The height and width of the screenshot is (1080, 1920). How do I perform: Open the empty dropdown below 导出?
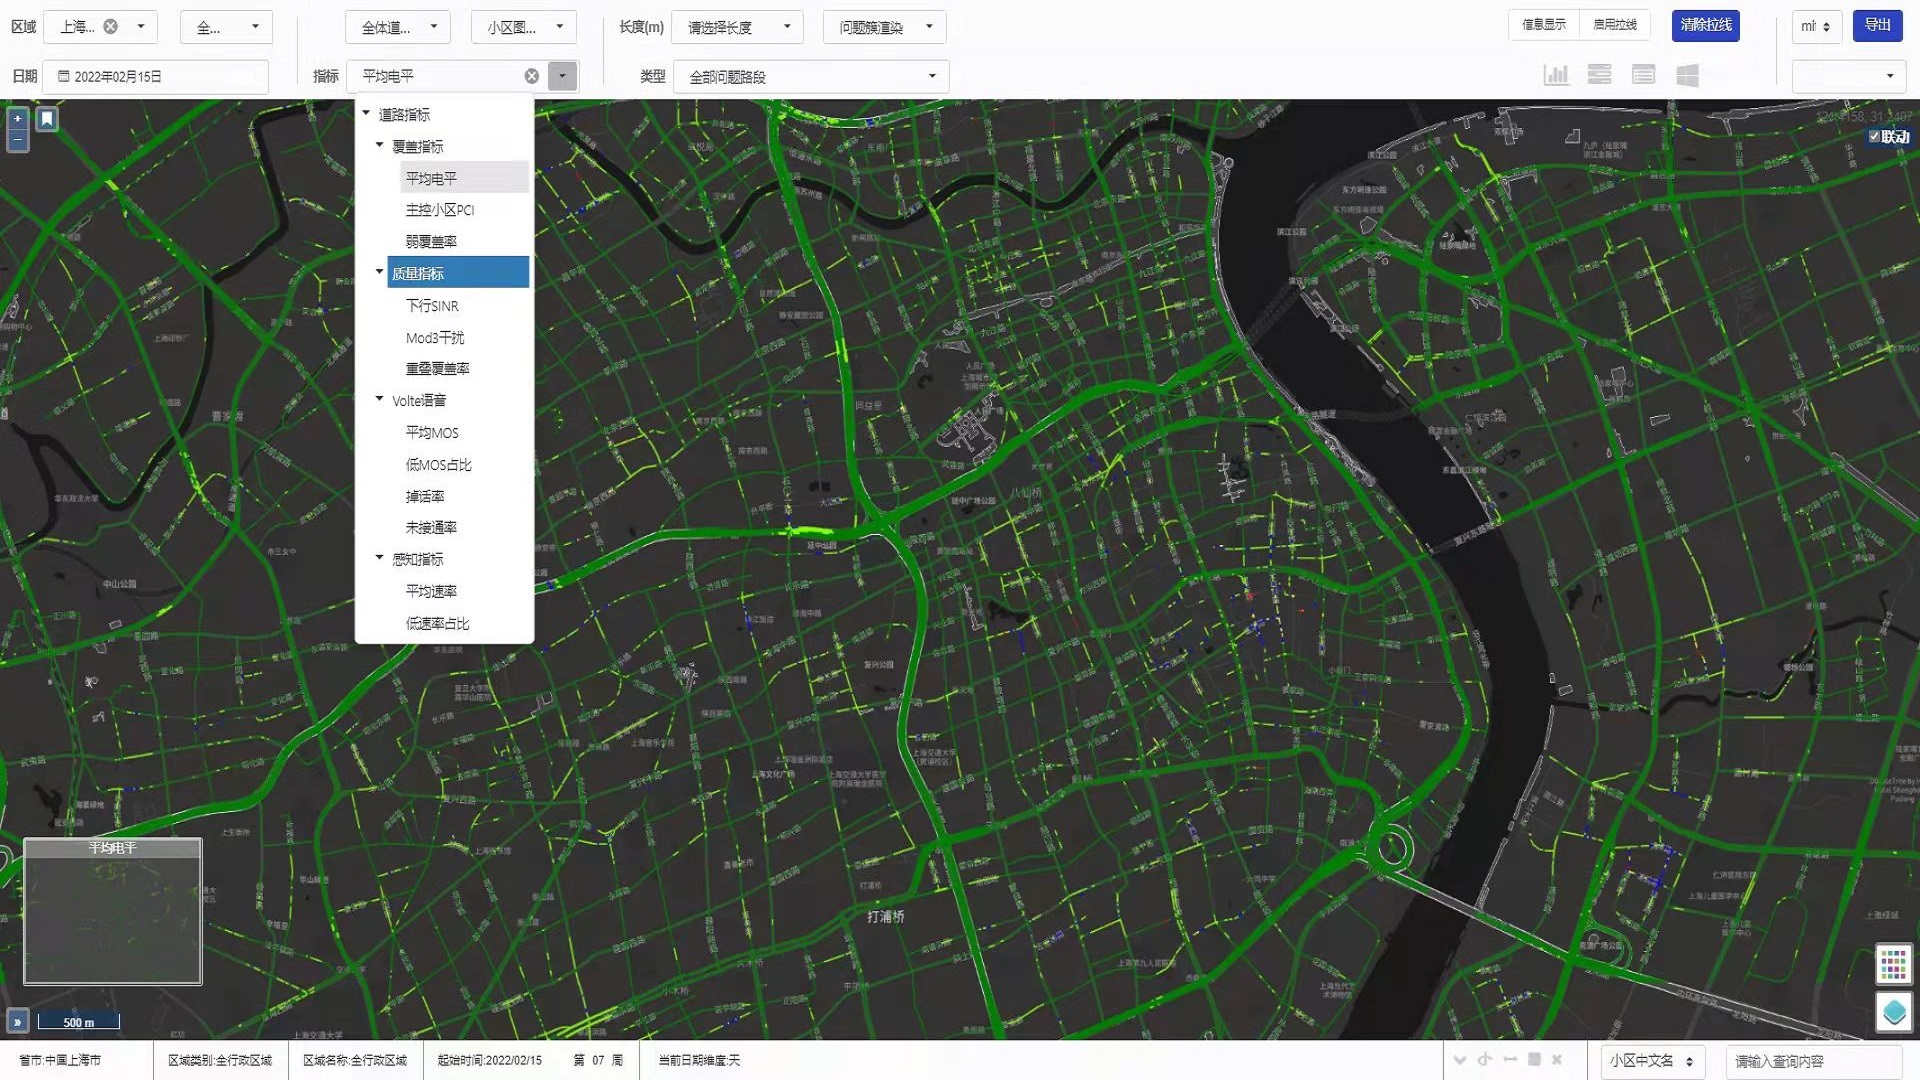(1849, 76)
